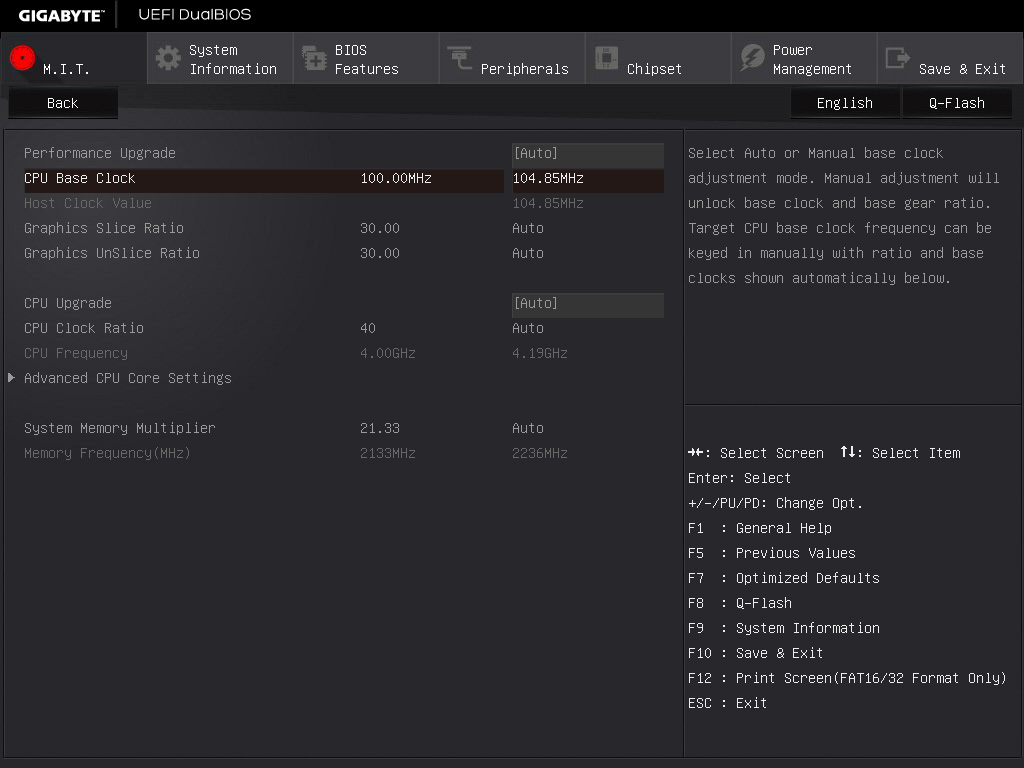Select Graphics Slice Ratio Auto value
The height and width of the screenshot is (768, 1024).
pos(528,229)
